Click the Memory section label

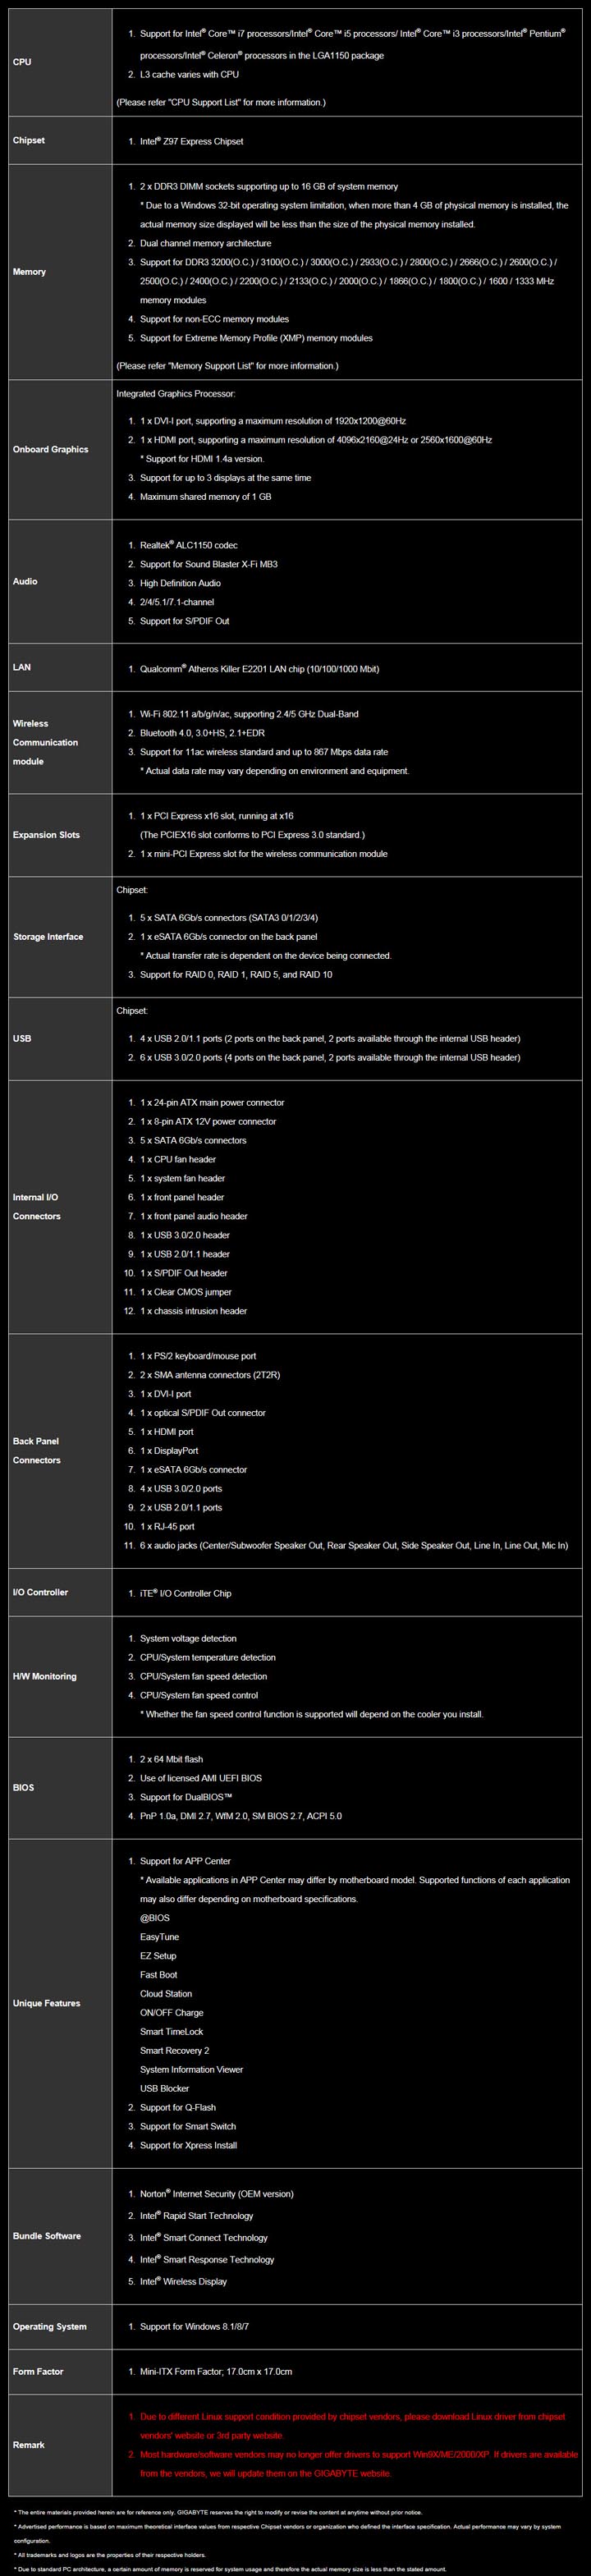pyautogui.click(x=29, y=272)
